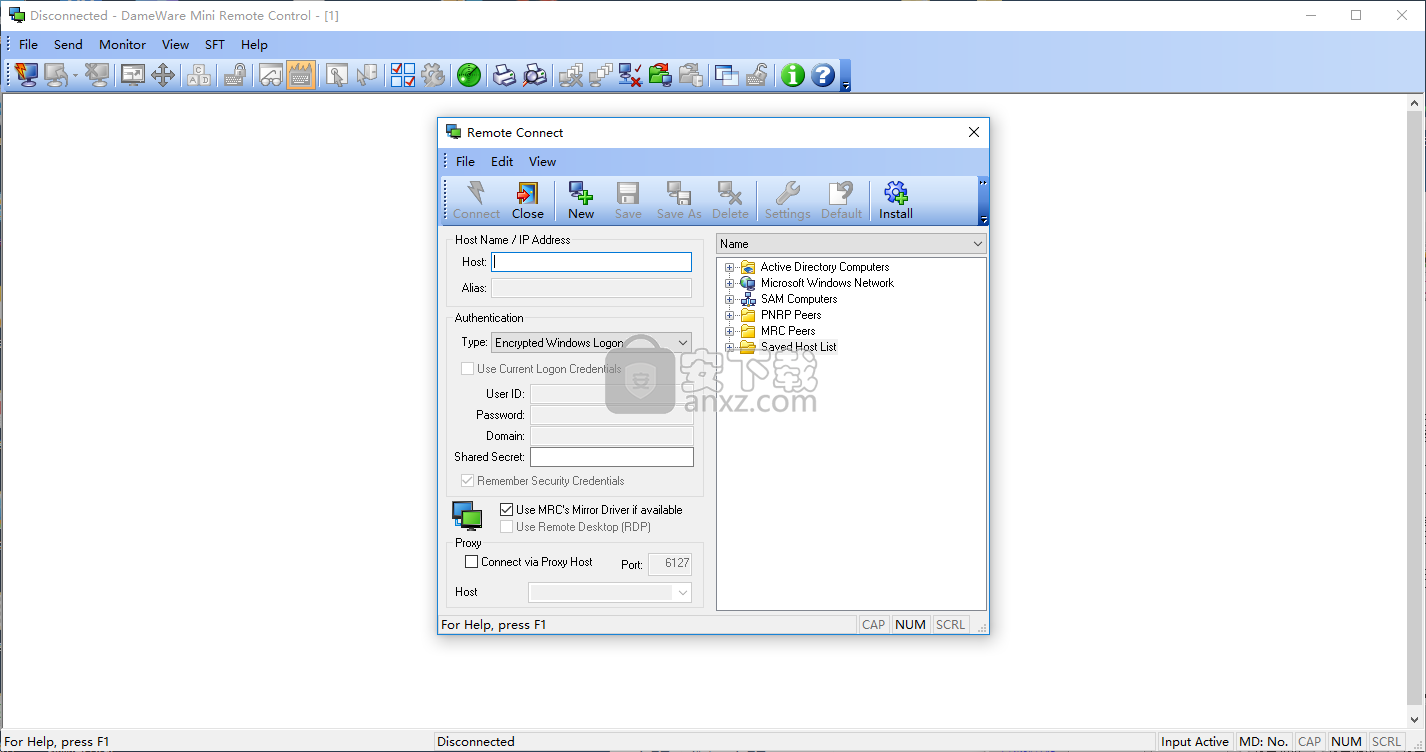Screen dimensions: 1426x752
Task: Open the Send menu
Action: [x=68, y=44]
